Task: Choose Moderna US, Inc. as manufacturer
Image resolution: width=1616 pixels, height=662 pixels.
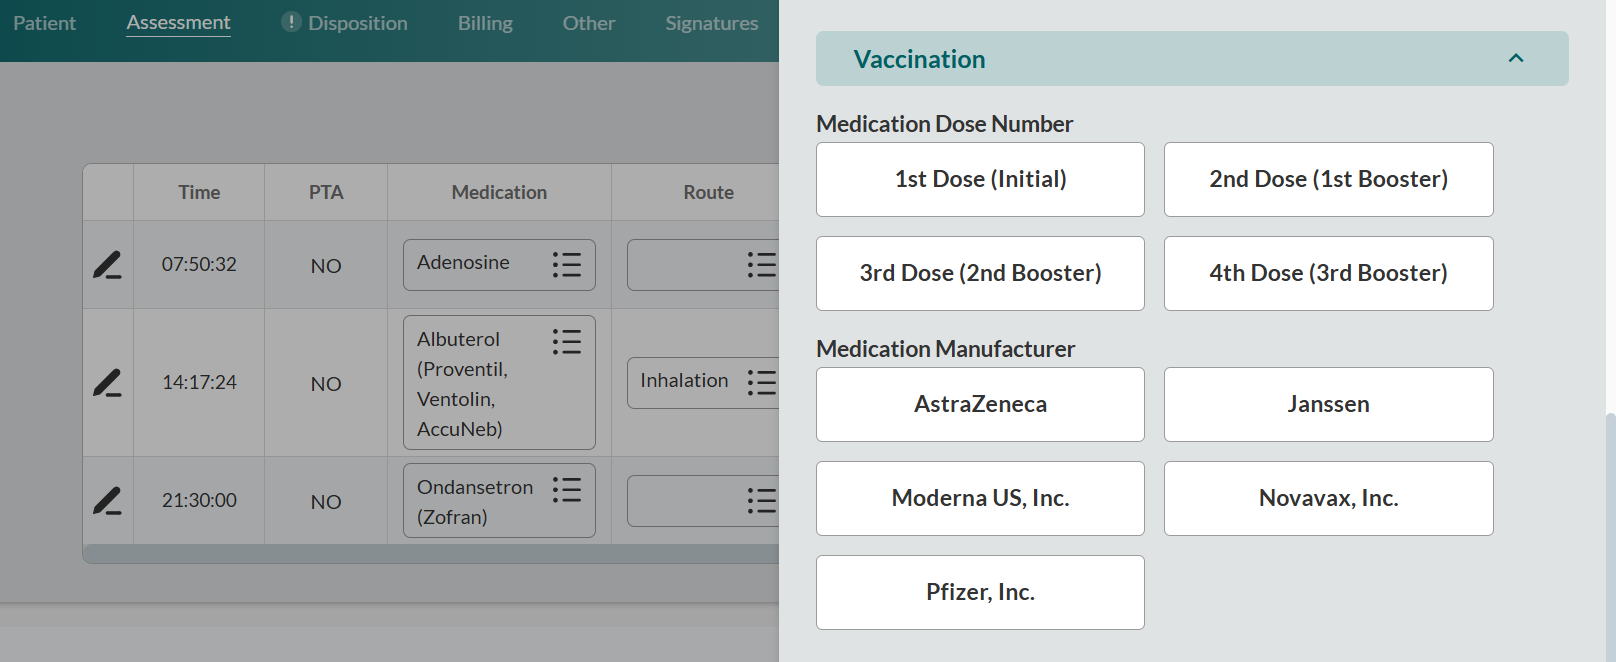Action: tap(980, 498)
